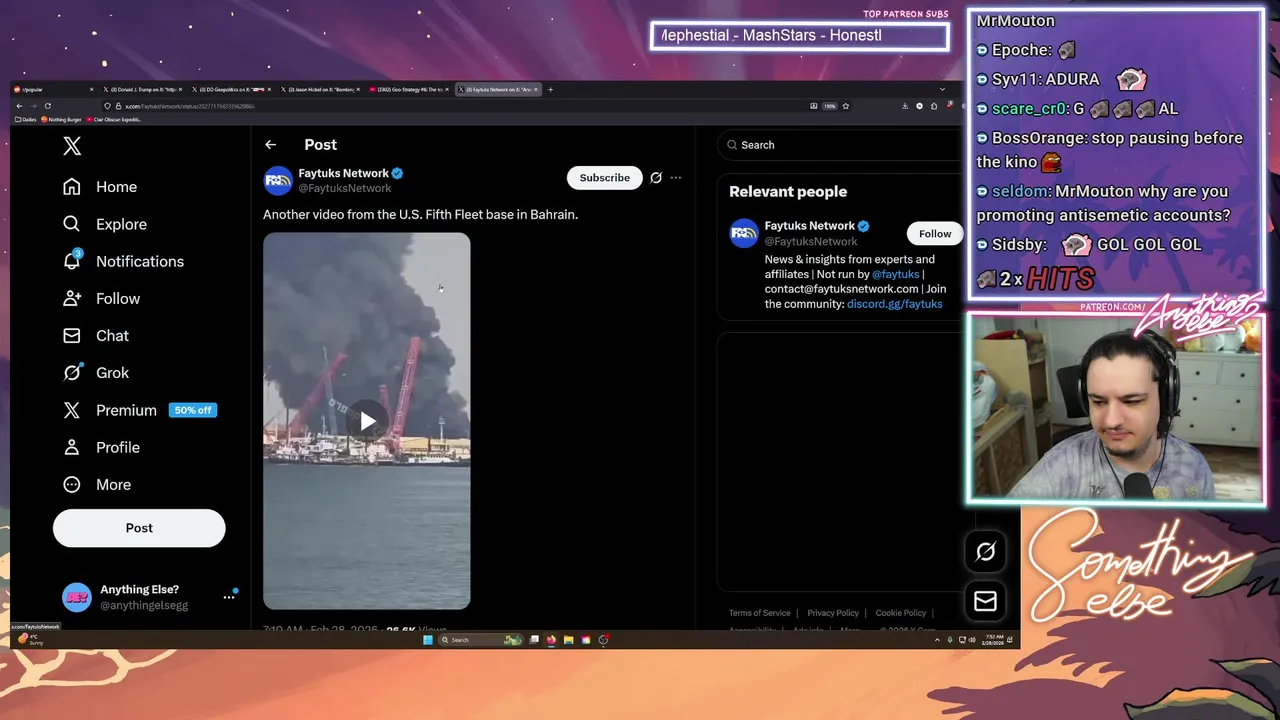Subscribe to Faytuks Network

pyautogui.click(x=605, y=177)
